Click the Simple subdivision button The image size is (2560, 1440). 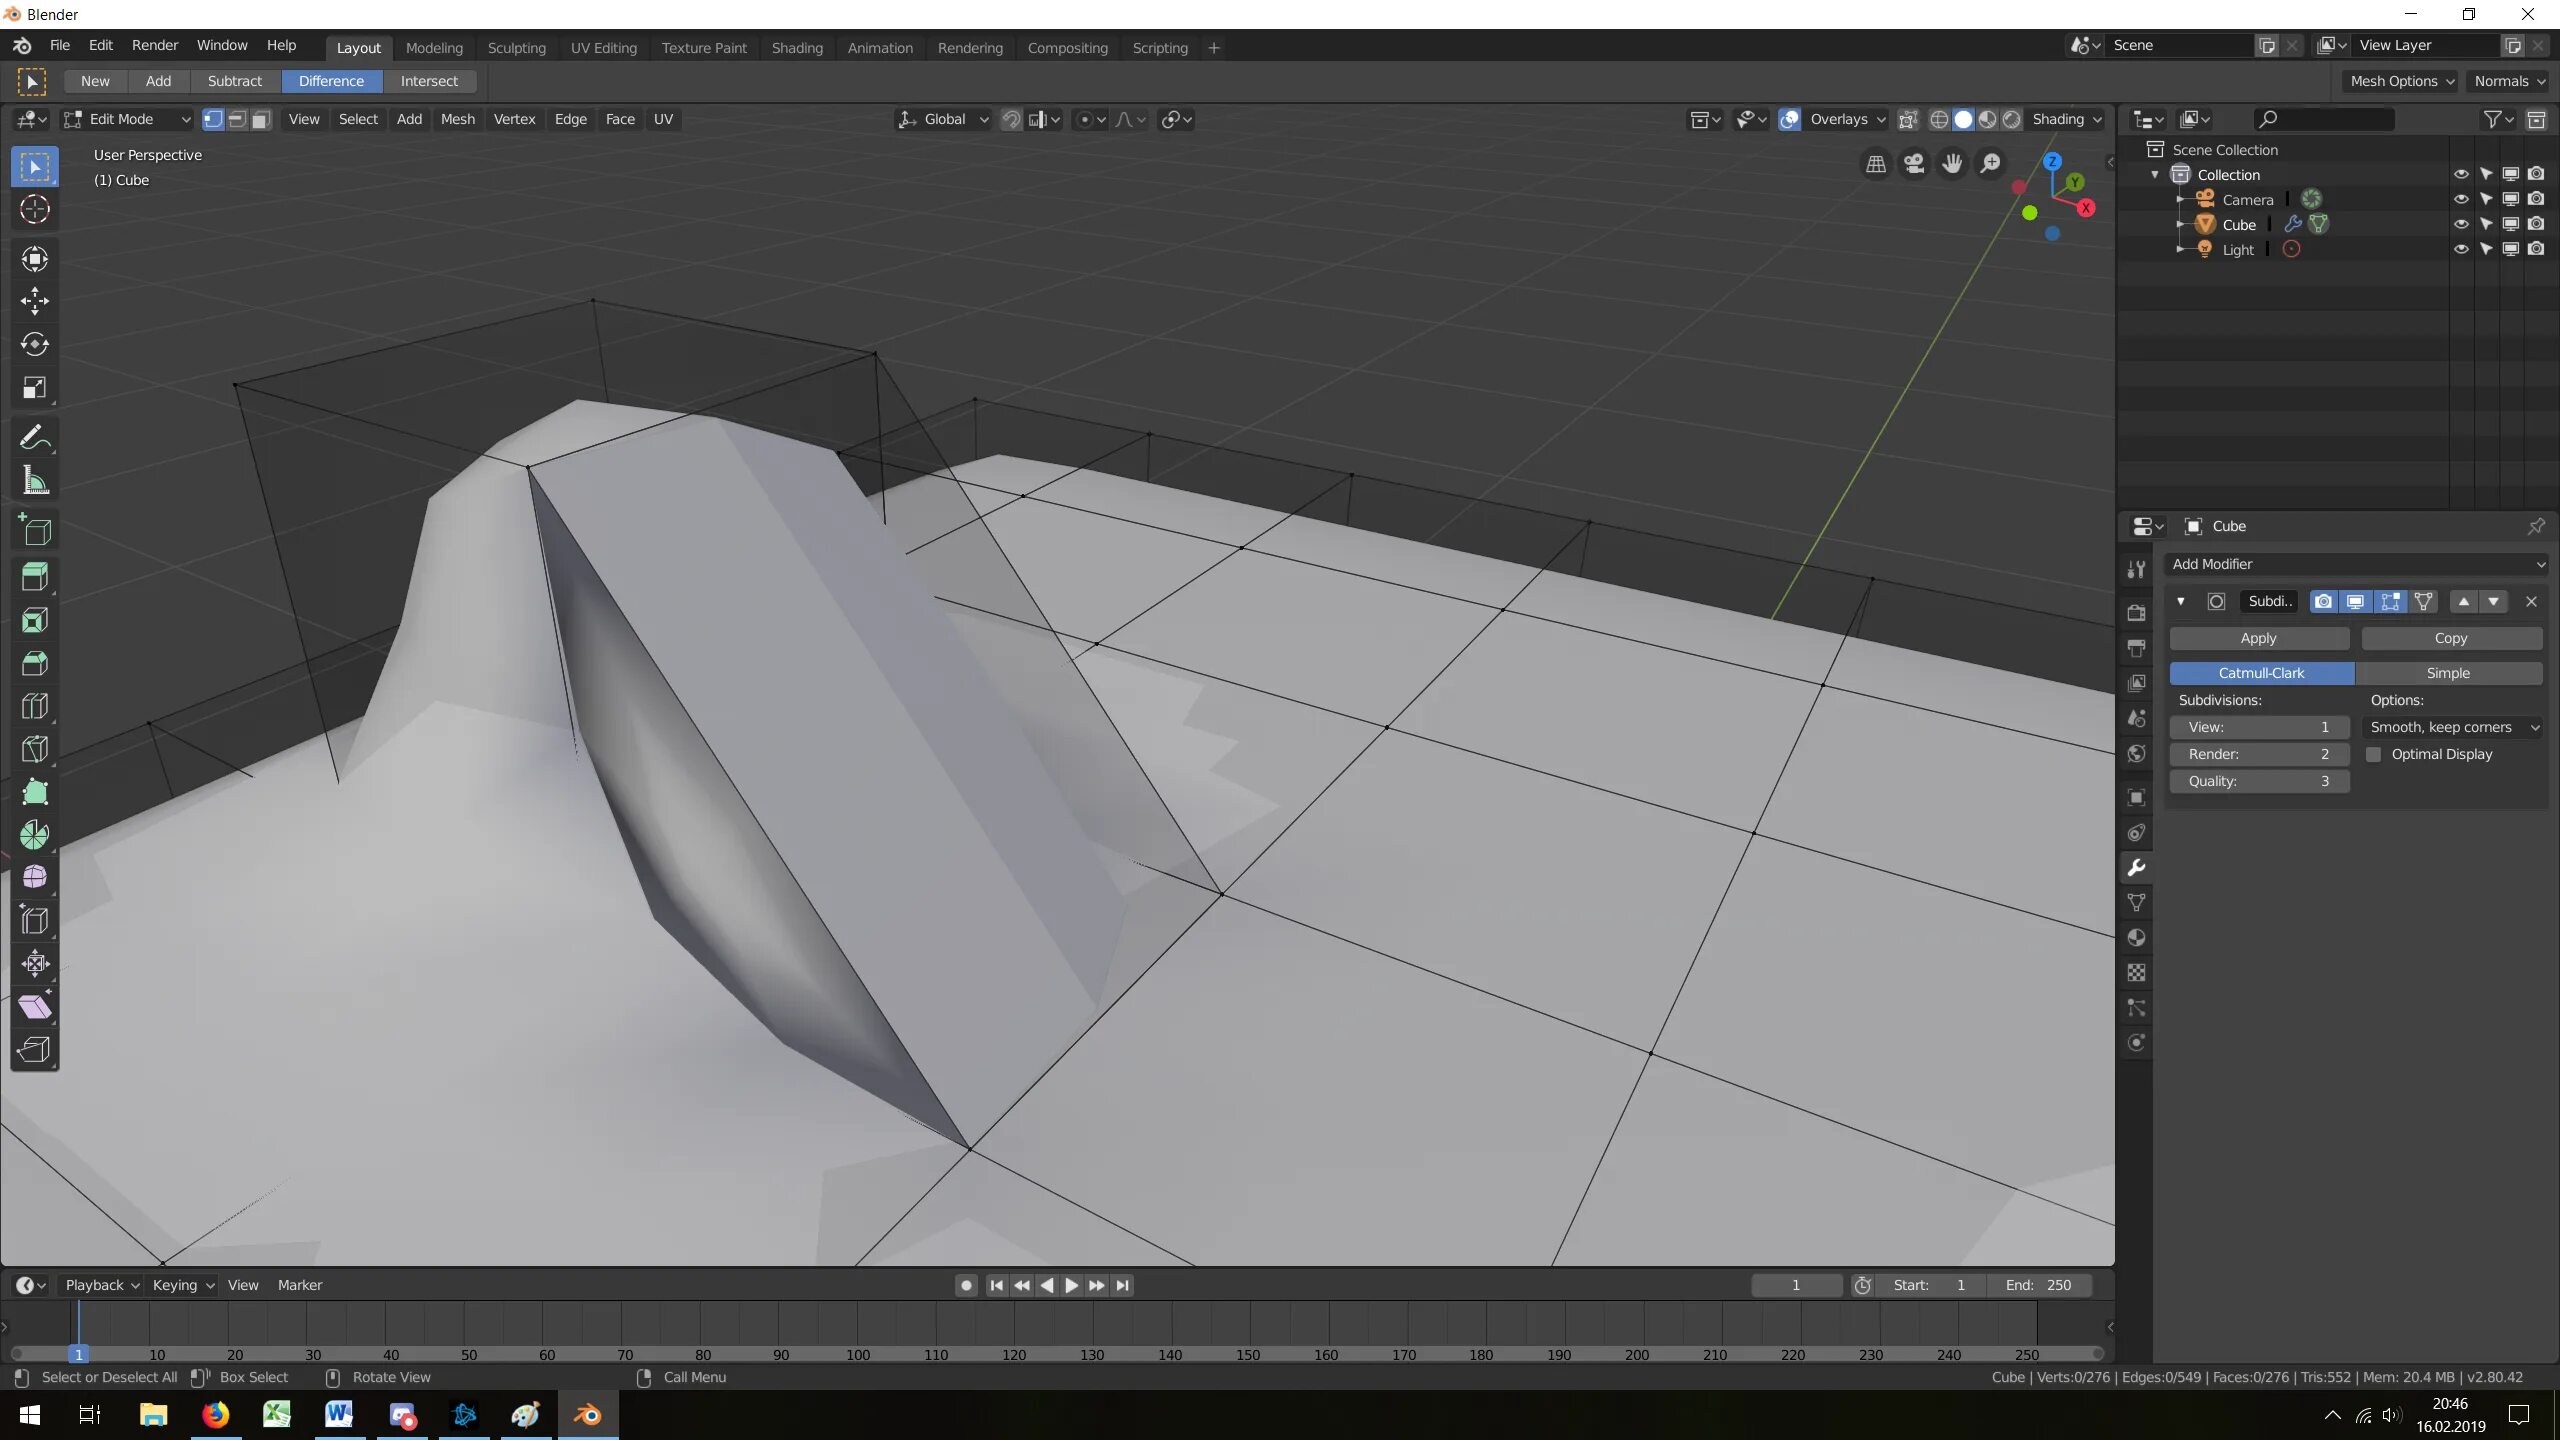(x=2447, y=673)
